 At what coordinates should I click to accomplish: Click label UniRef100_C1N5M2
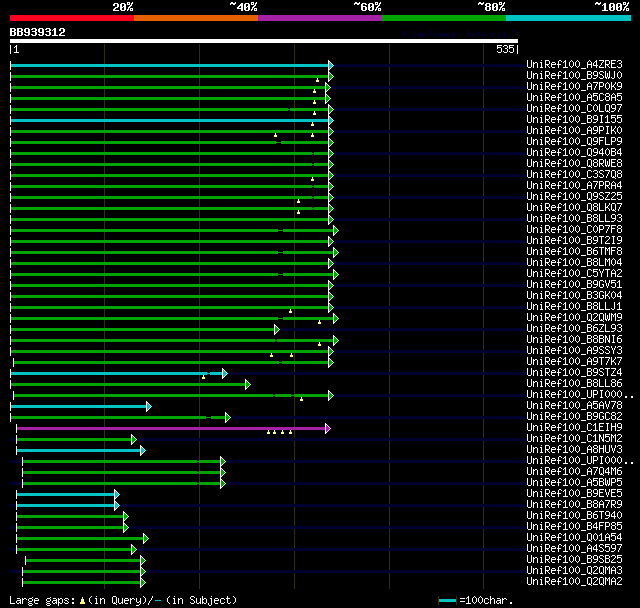pyautogui.click(x=574, y=439)
